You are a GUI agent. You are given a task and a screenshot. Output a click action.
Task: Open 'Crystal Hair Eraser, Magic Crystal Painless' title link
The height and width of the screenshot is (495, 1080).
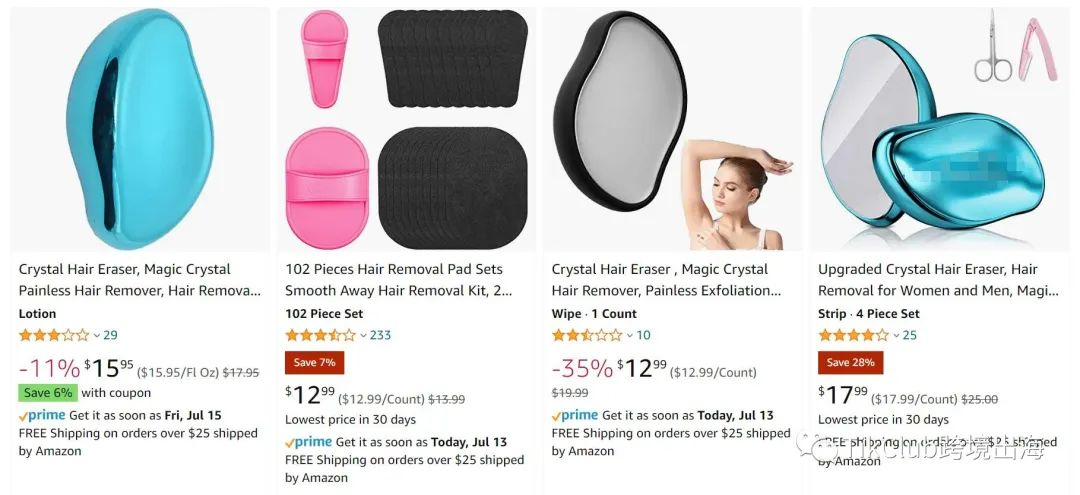coord(140,280)
